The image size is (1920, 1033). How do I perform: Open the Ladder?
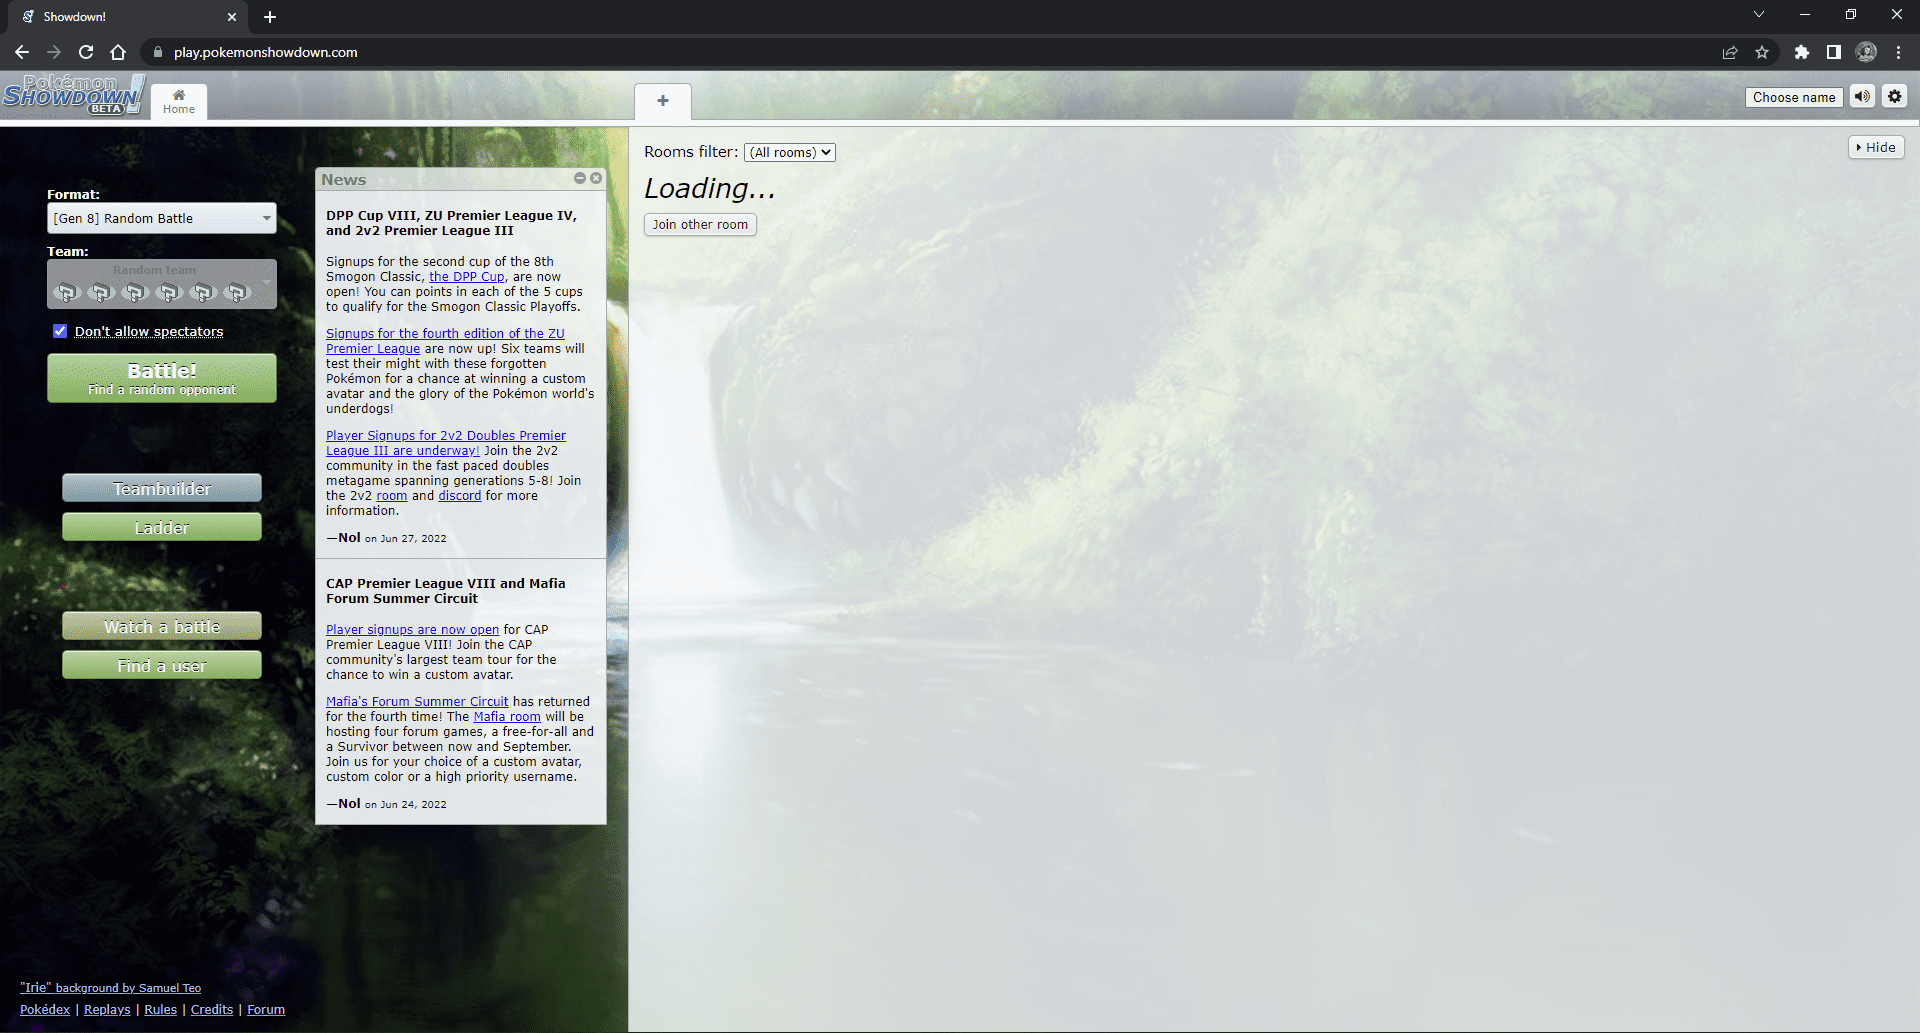tap(162, 527)
